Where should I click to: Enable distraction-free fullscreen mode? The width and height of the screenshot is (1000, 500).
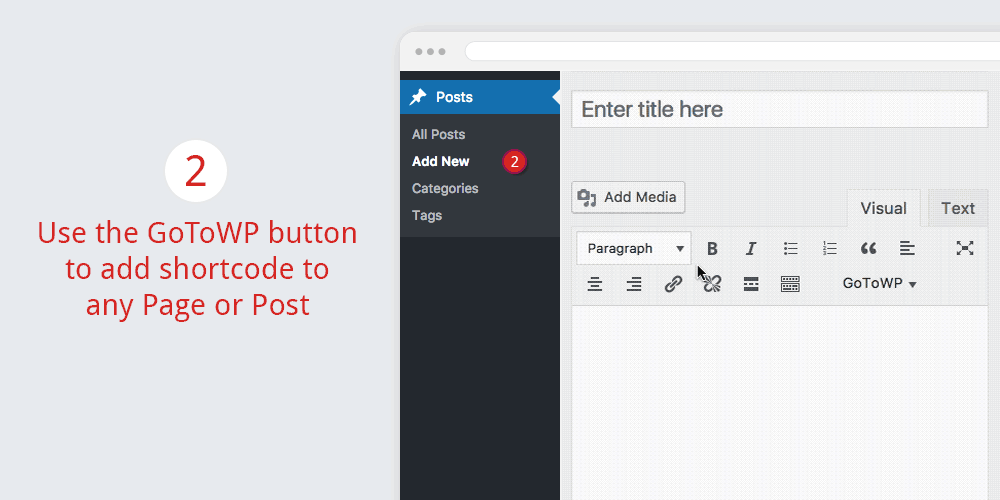(x=965, y=248)
